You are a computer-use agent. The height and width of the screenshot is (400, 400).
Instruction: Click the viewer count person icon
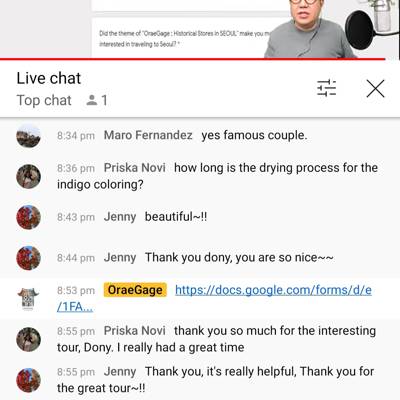[x=92, y=100]
